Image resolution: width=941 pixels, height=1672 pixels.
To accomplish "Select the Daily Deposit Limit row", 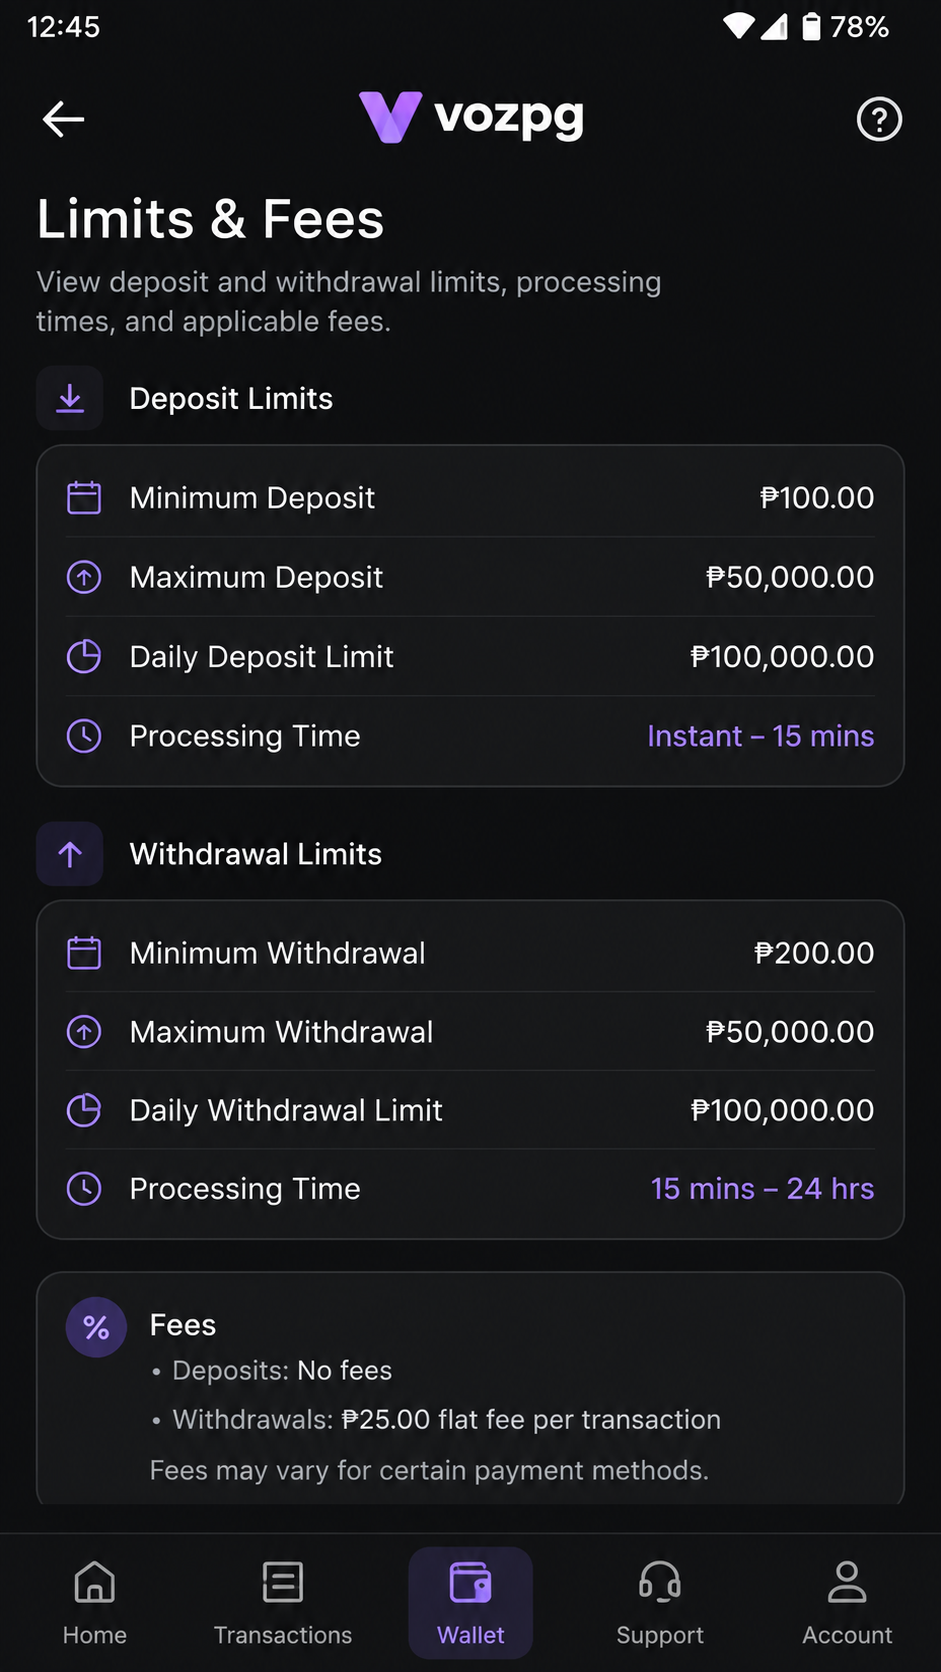I will coord(470,656).
